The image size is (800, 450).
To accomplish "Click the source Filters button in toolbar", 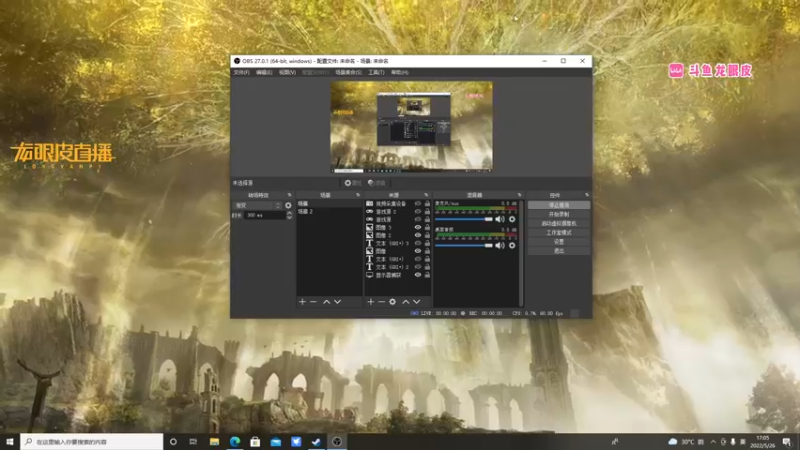I will coord(377,183).
